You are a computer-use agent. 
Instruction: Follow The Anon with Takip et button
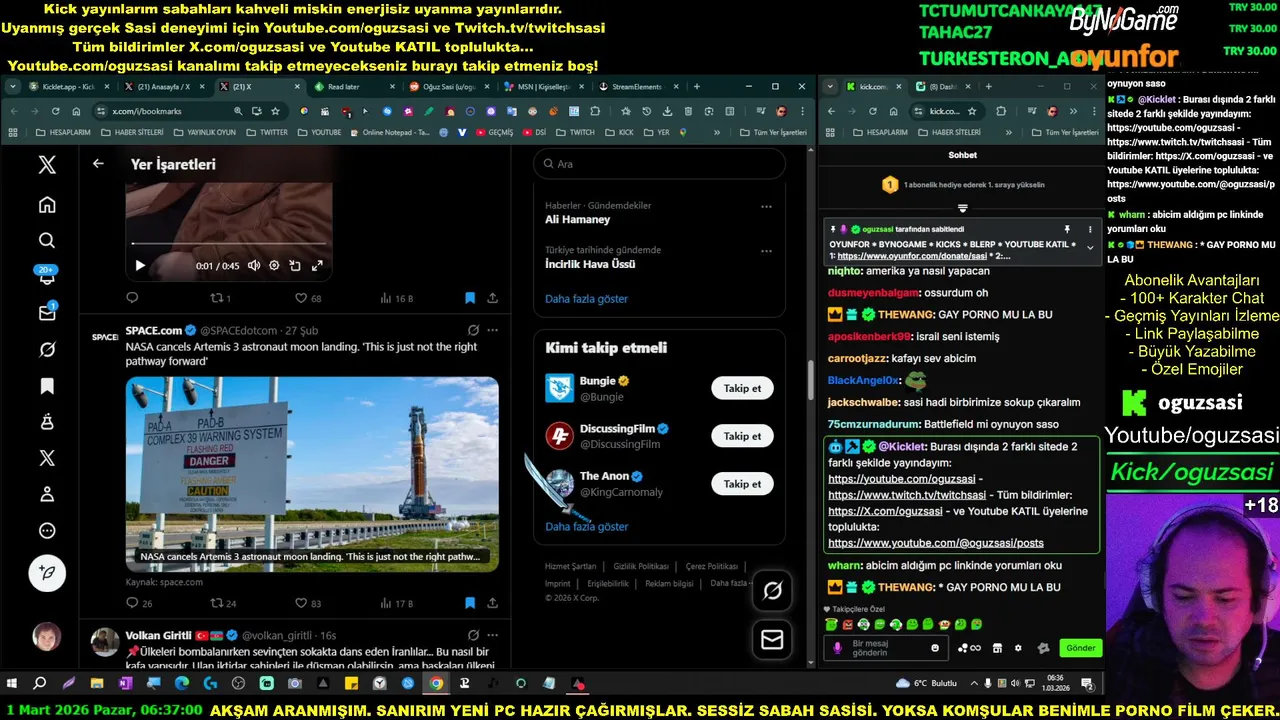(742, 484)
